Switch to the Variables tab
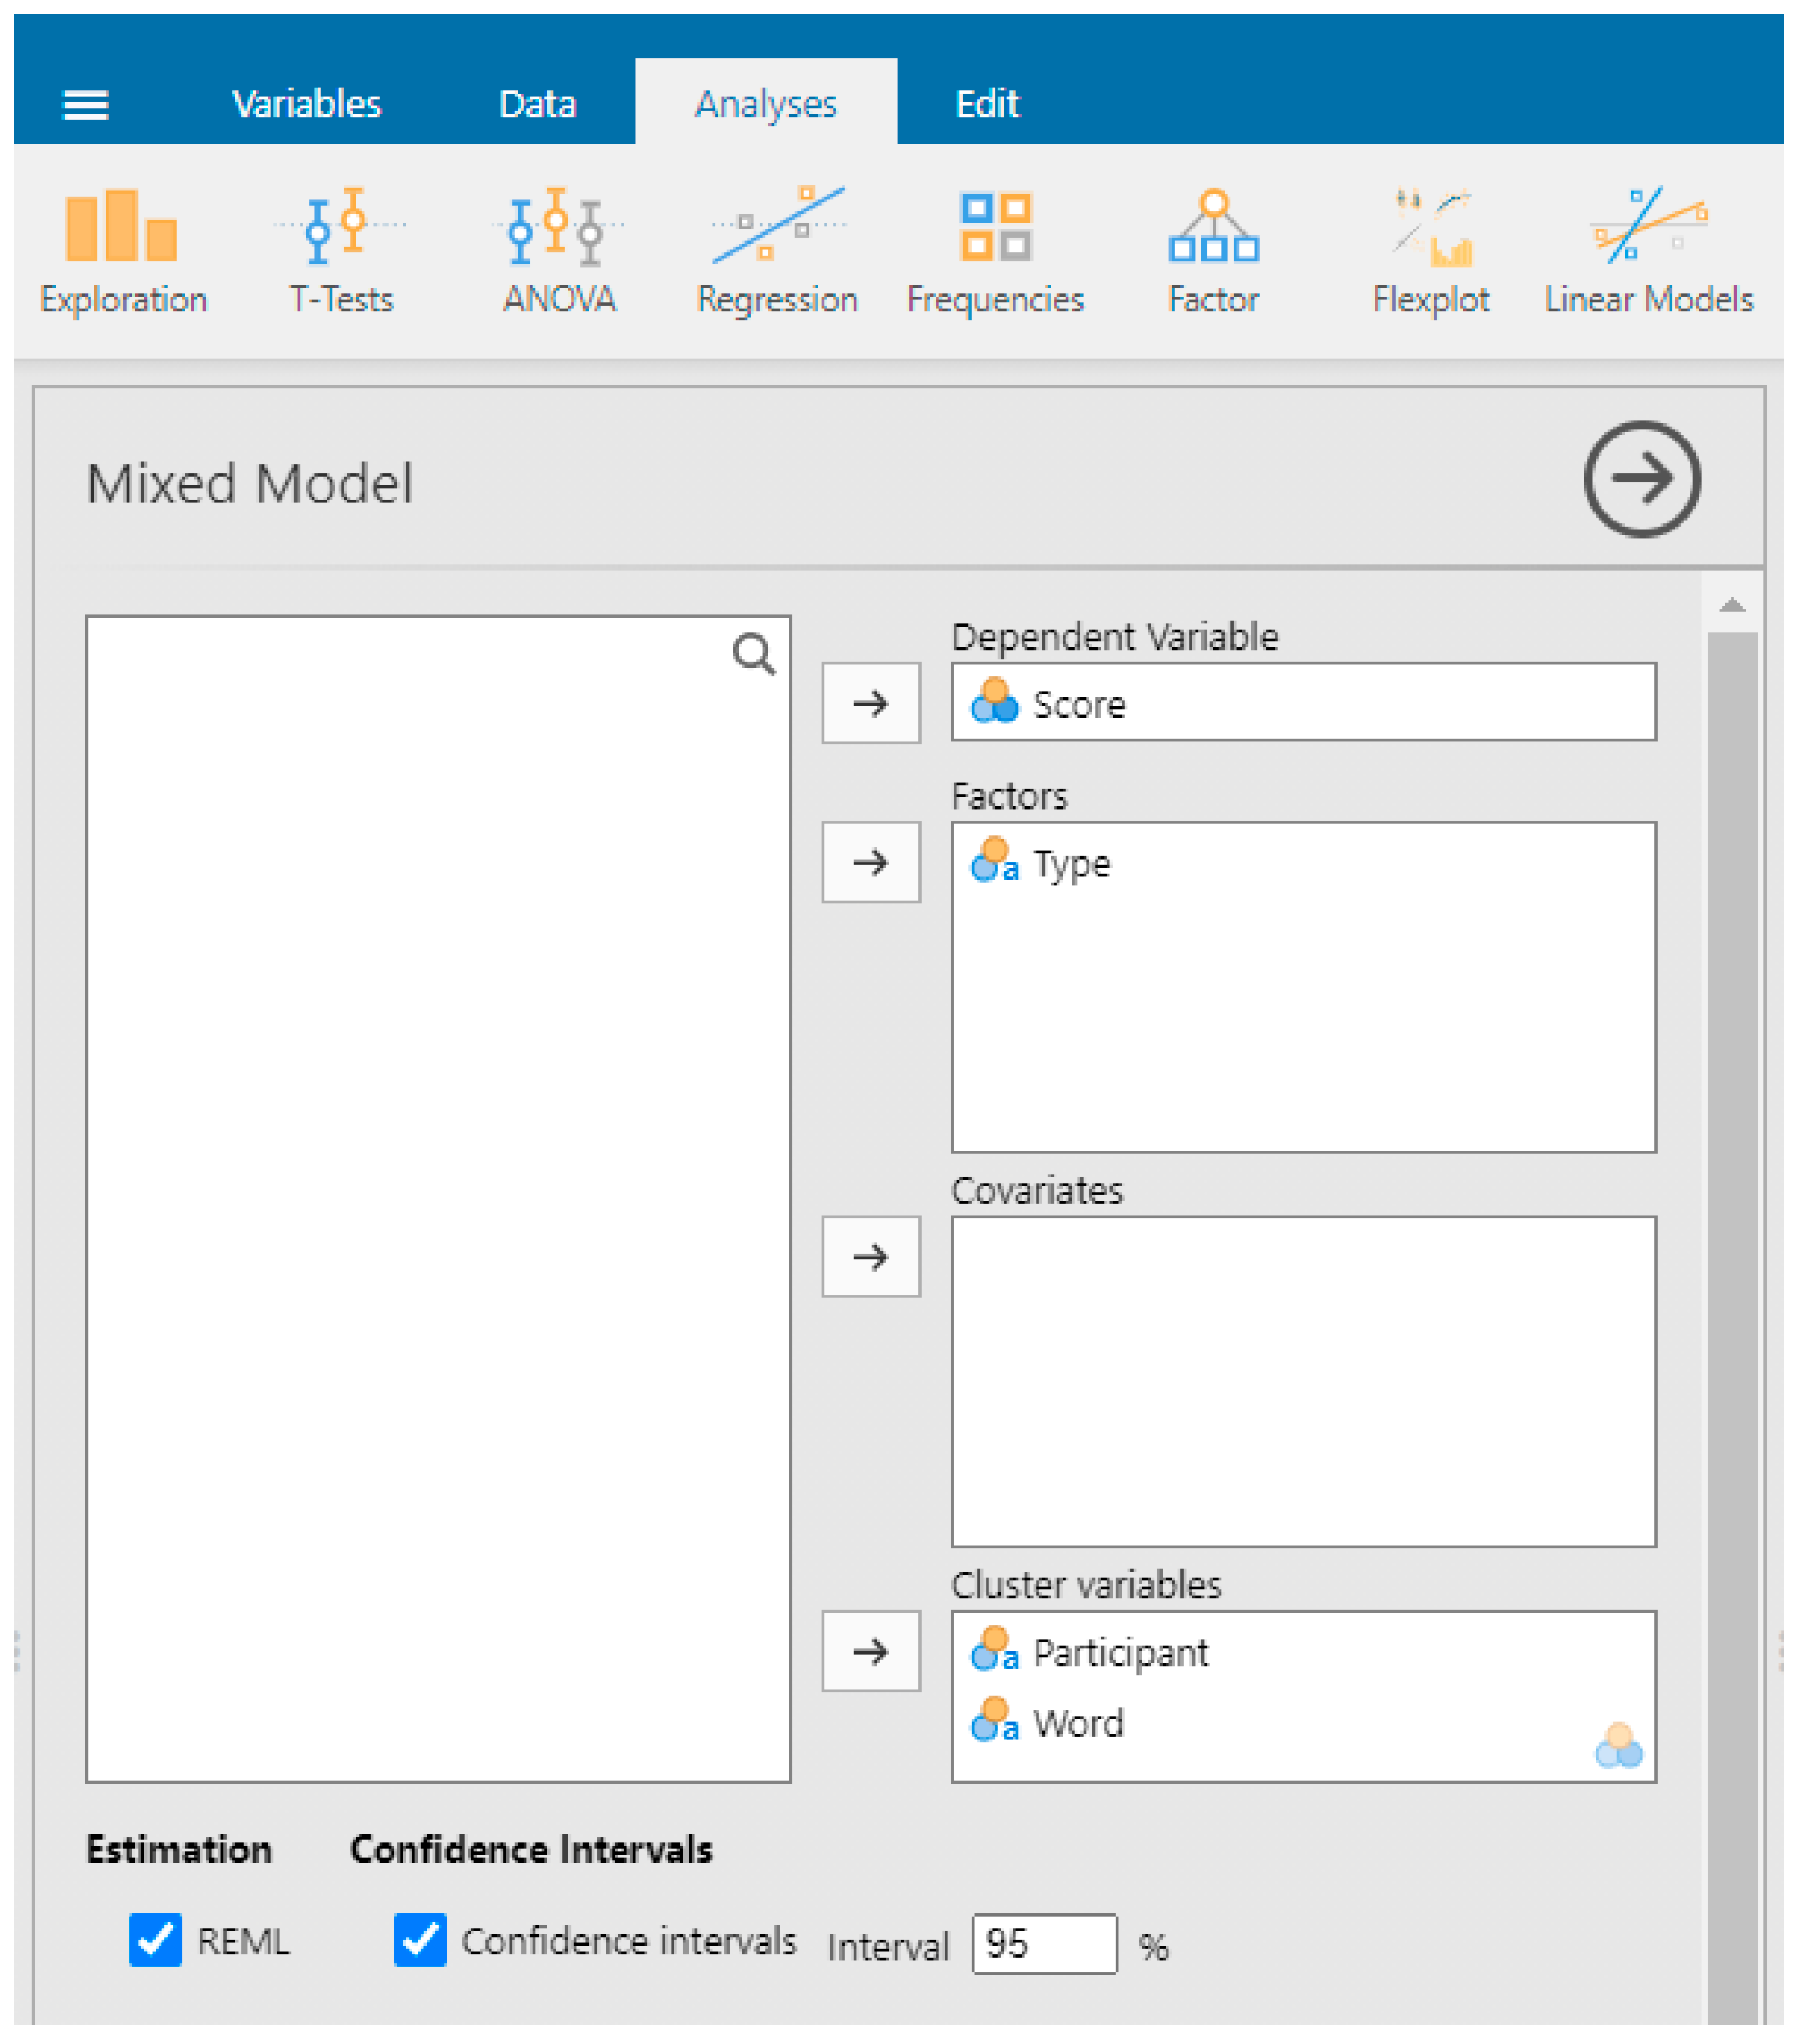This screenshot has height=2044, width=1802. pyautogui.click(x=306, y=104)
